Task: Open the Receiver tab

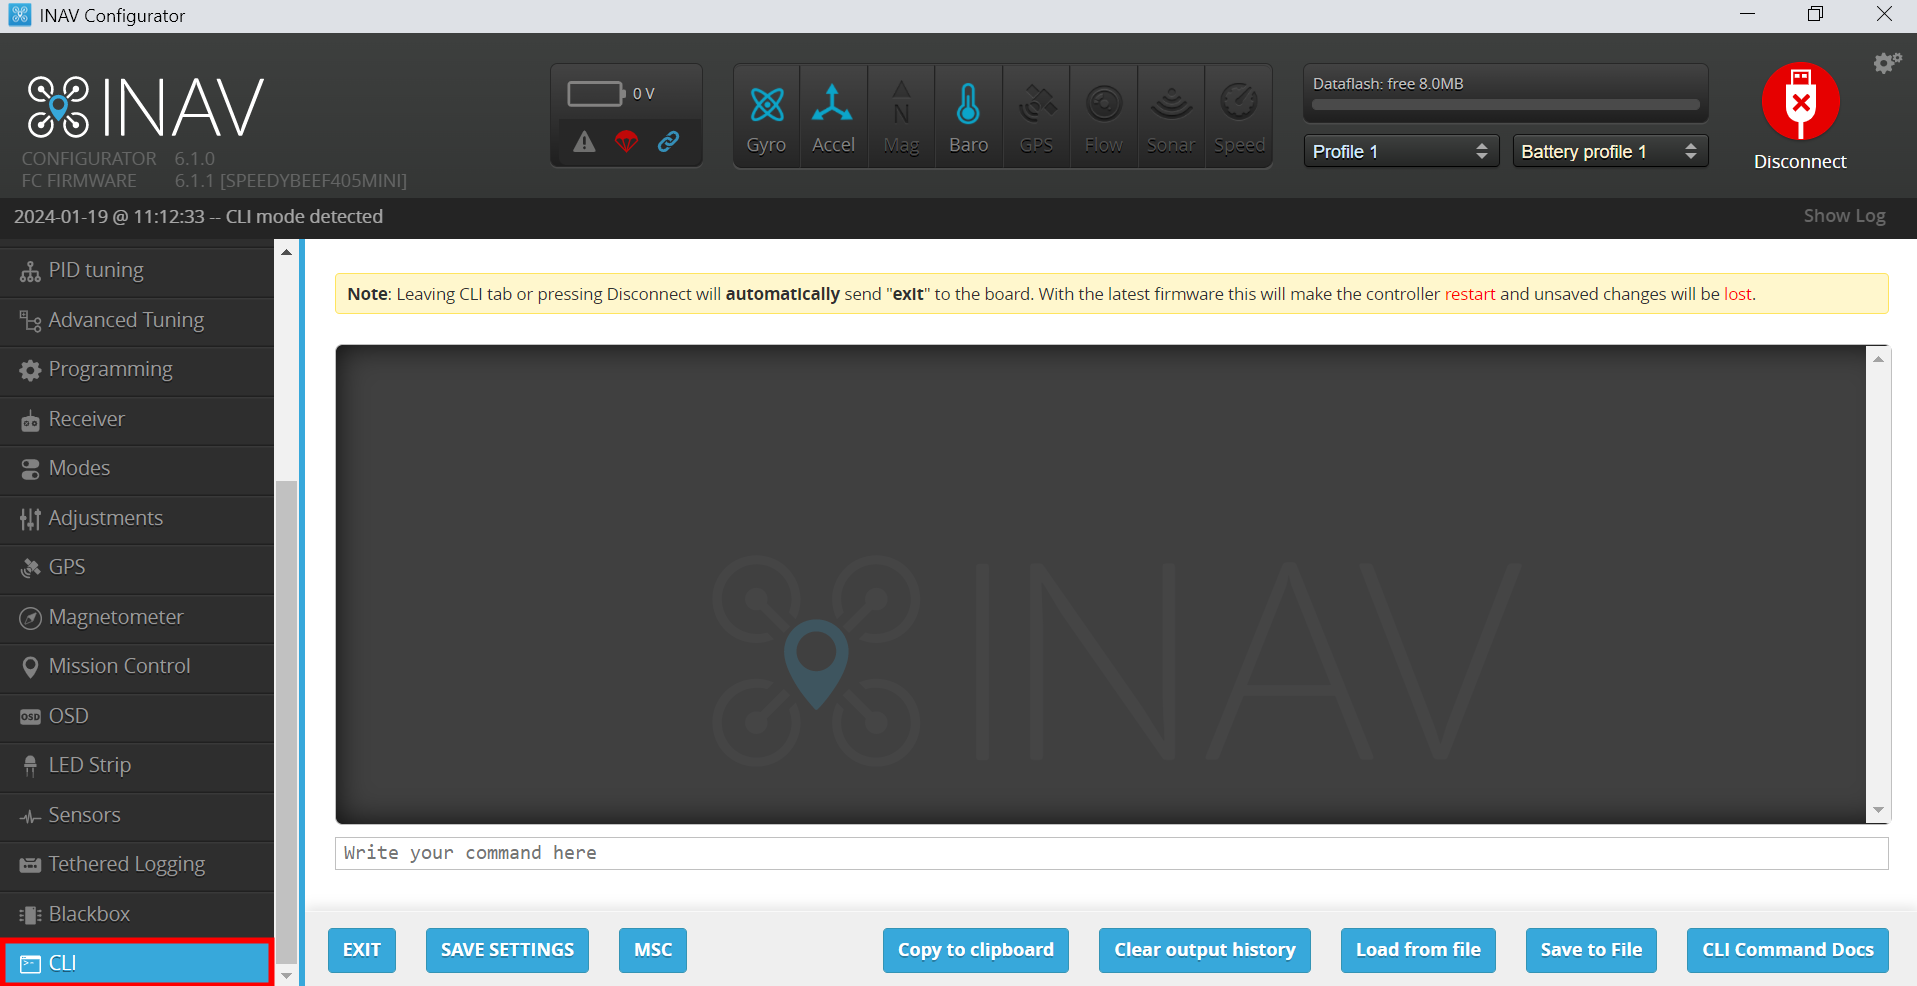Action: (x=137, y=420)
